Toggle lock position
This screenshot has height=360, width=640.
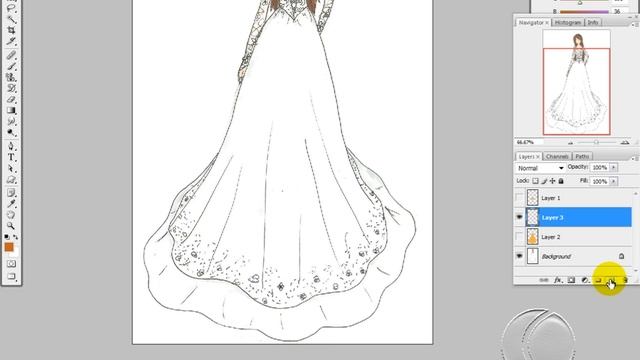552,181
